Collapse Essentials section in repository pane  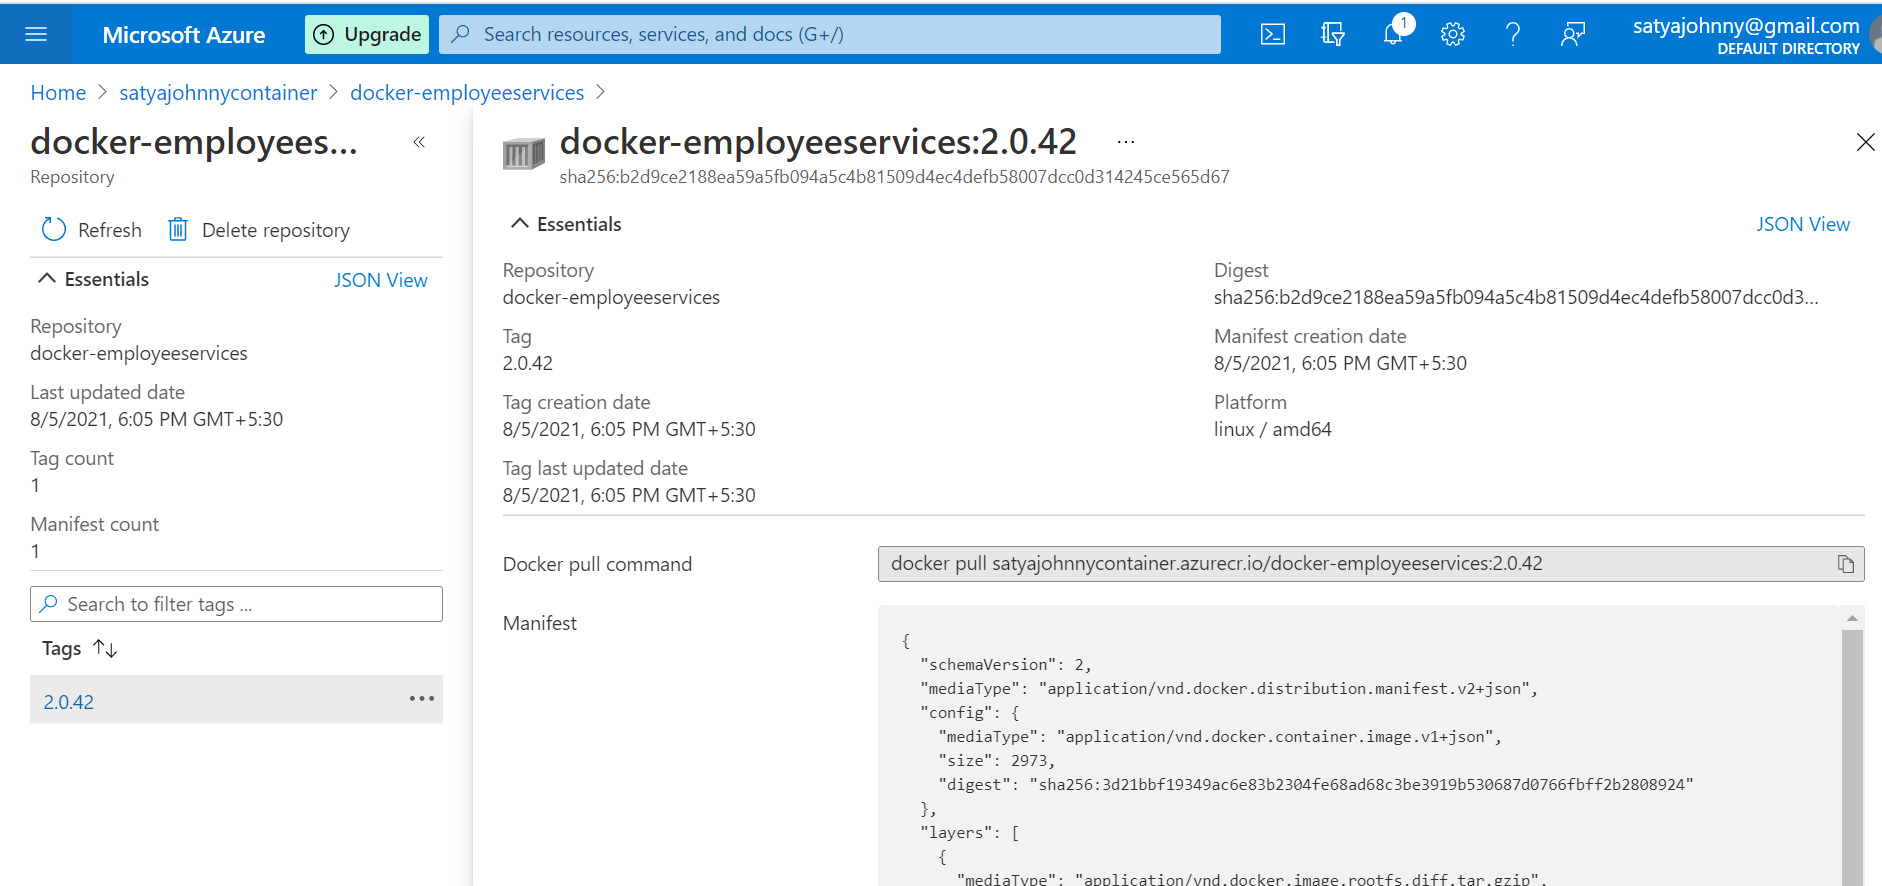coord(47,279)
